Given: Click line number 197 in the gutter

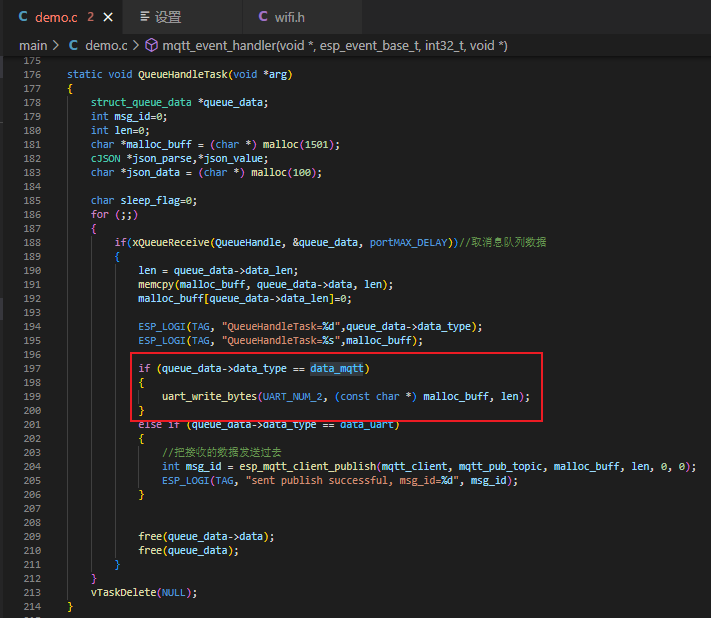Looking at the screenshot, I should [x=32, y=369].
